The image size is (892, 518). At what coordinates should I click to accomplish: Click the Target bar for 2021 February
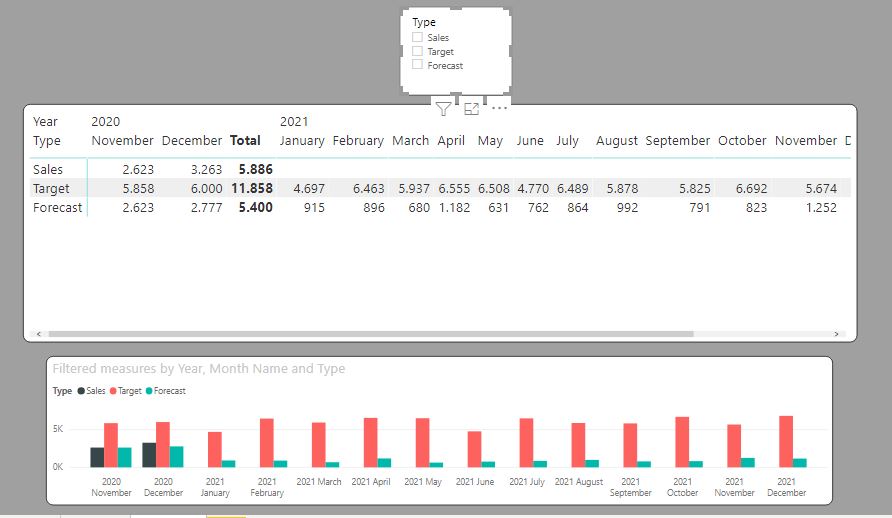click(x=267, y=443)
